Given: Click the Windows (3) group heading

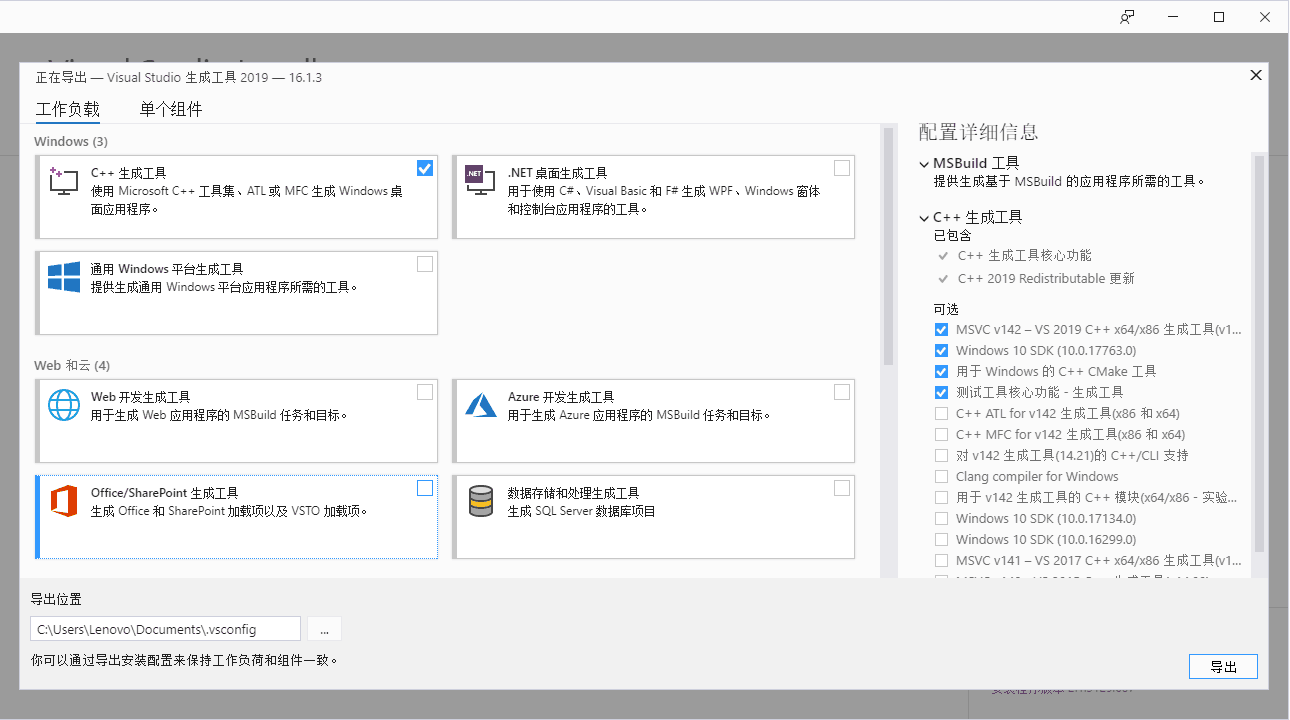Looking at the screenshot, I should click(71, 142).
